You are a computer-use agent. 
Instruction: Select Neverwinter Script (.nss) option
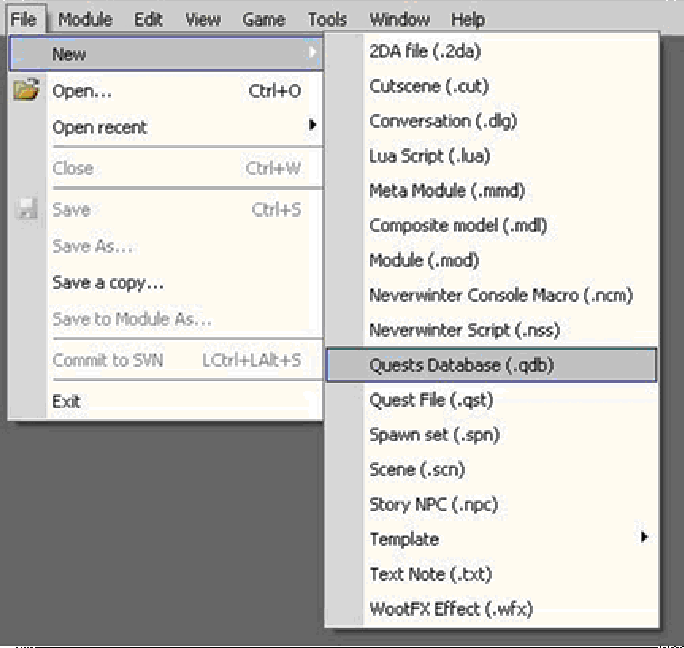pos(464,330)
